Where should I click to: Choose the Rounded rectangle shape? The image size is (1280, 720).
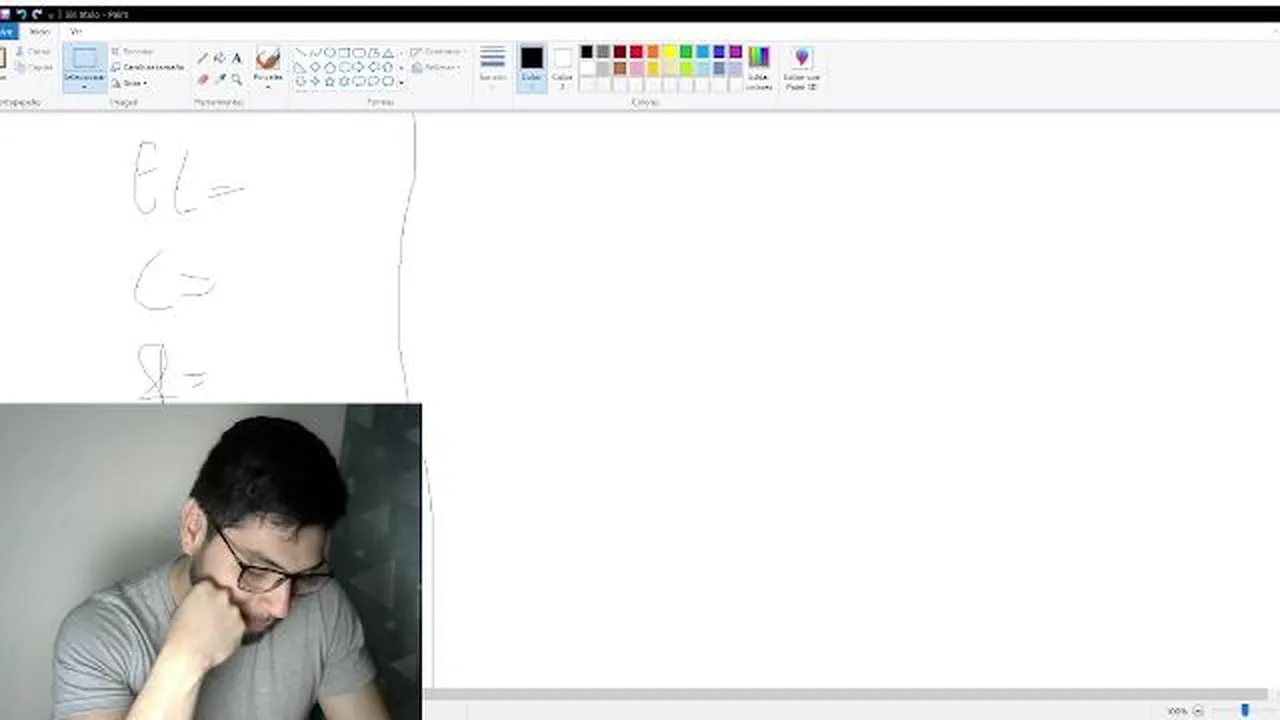coord(359,53)
